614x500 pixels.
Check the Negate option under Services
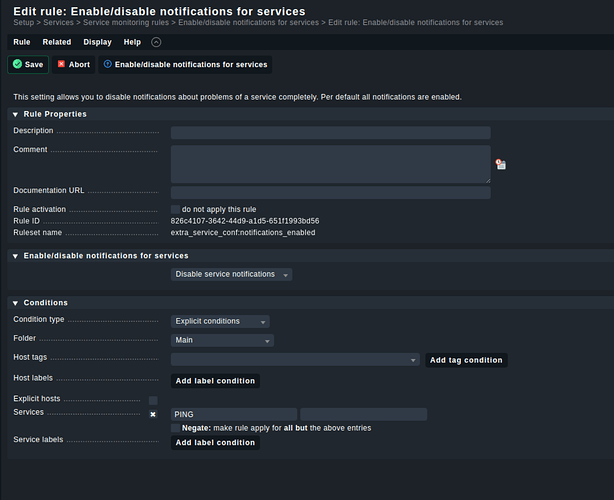(176, 428)
